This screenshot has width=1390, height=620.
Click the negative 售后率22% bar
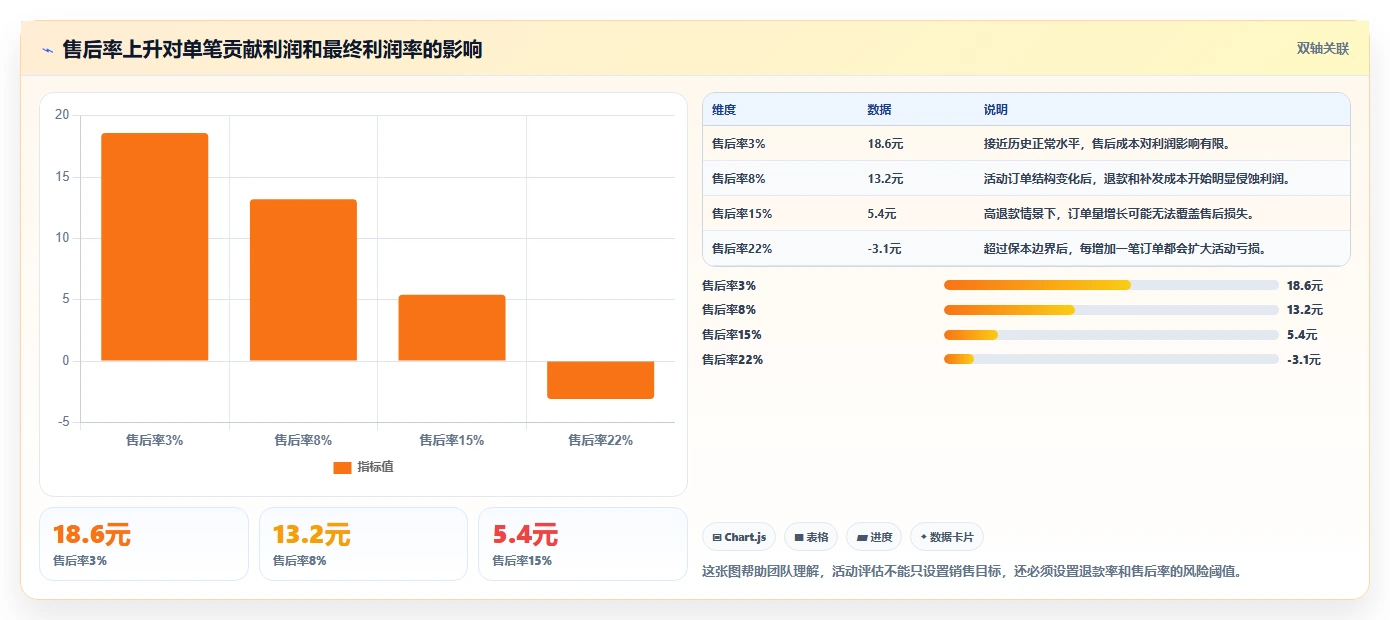(600, 380)
